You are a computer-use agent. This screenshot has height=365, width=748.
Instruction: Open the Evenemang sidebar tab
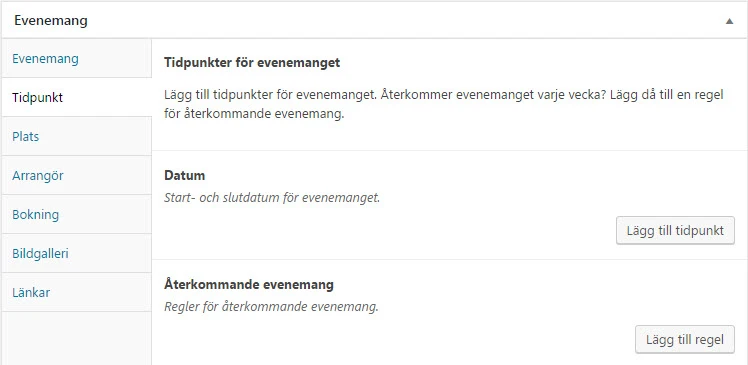coord(76,59)
